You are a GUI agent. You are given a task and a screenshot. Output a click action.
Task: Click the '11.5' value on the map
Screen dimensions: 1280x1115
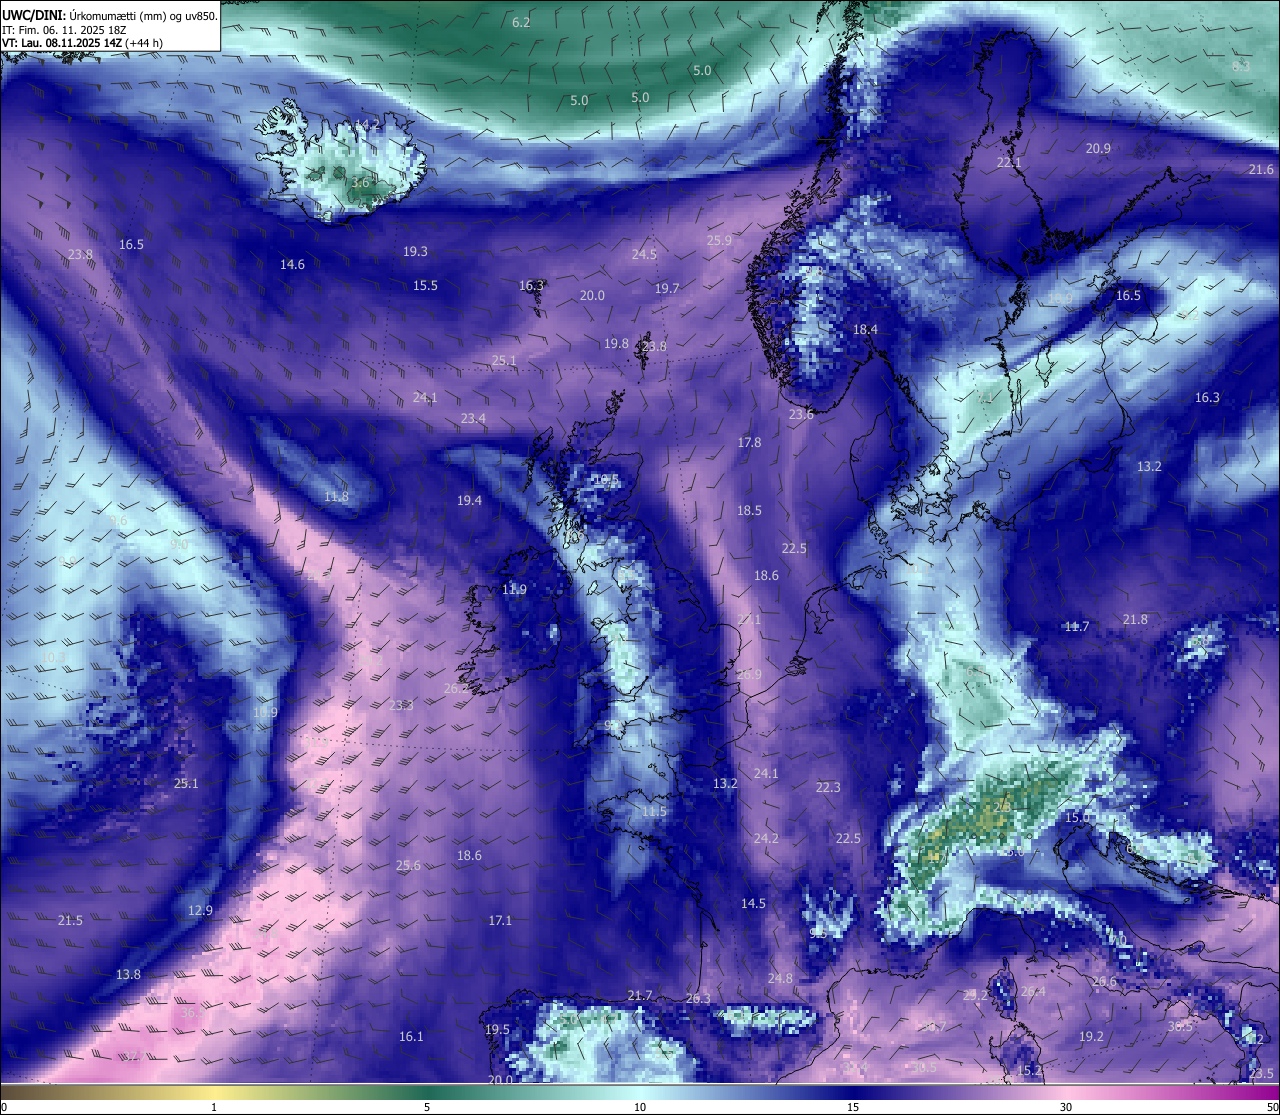click(654, 811)
